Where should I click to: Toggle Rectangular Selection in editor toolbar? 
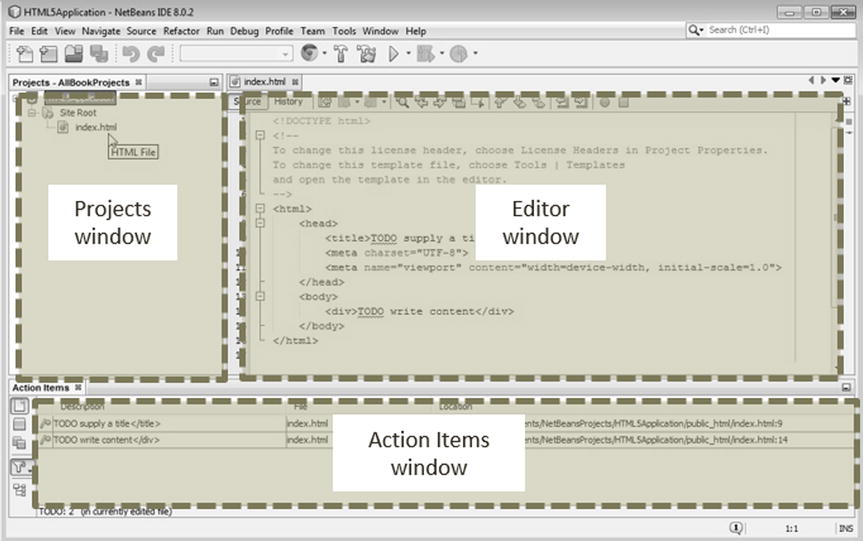coord(478,102)
